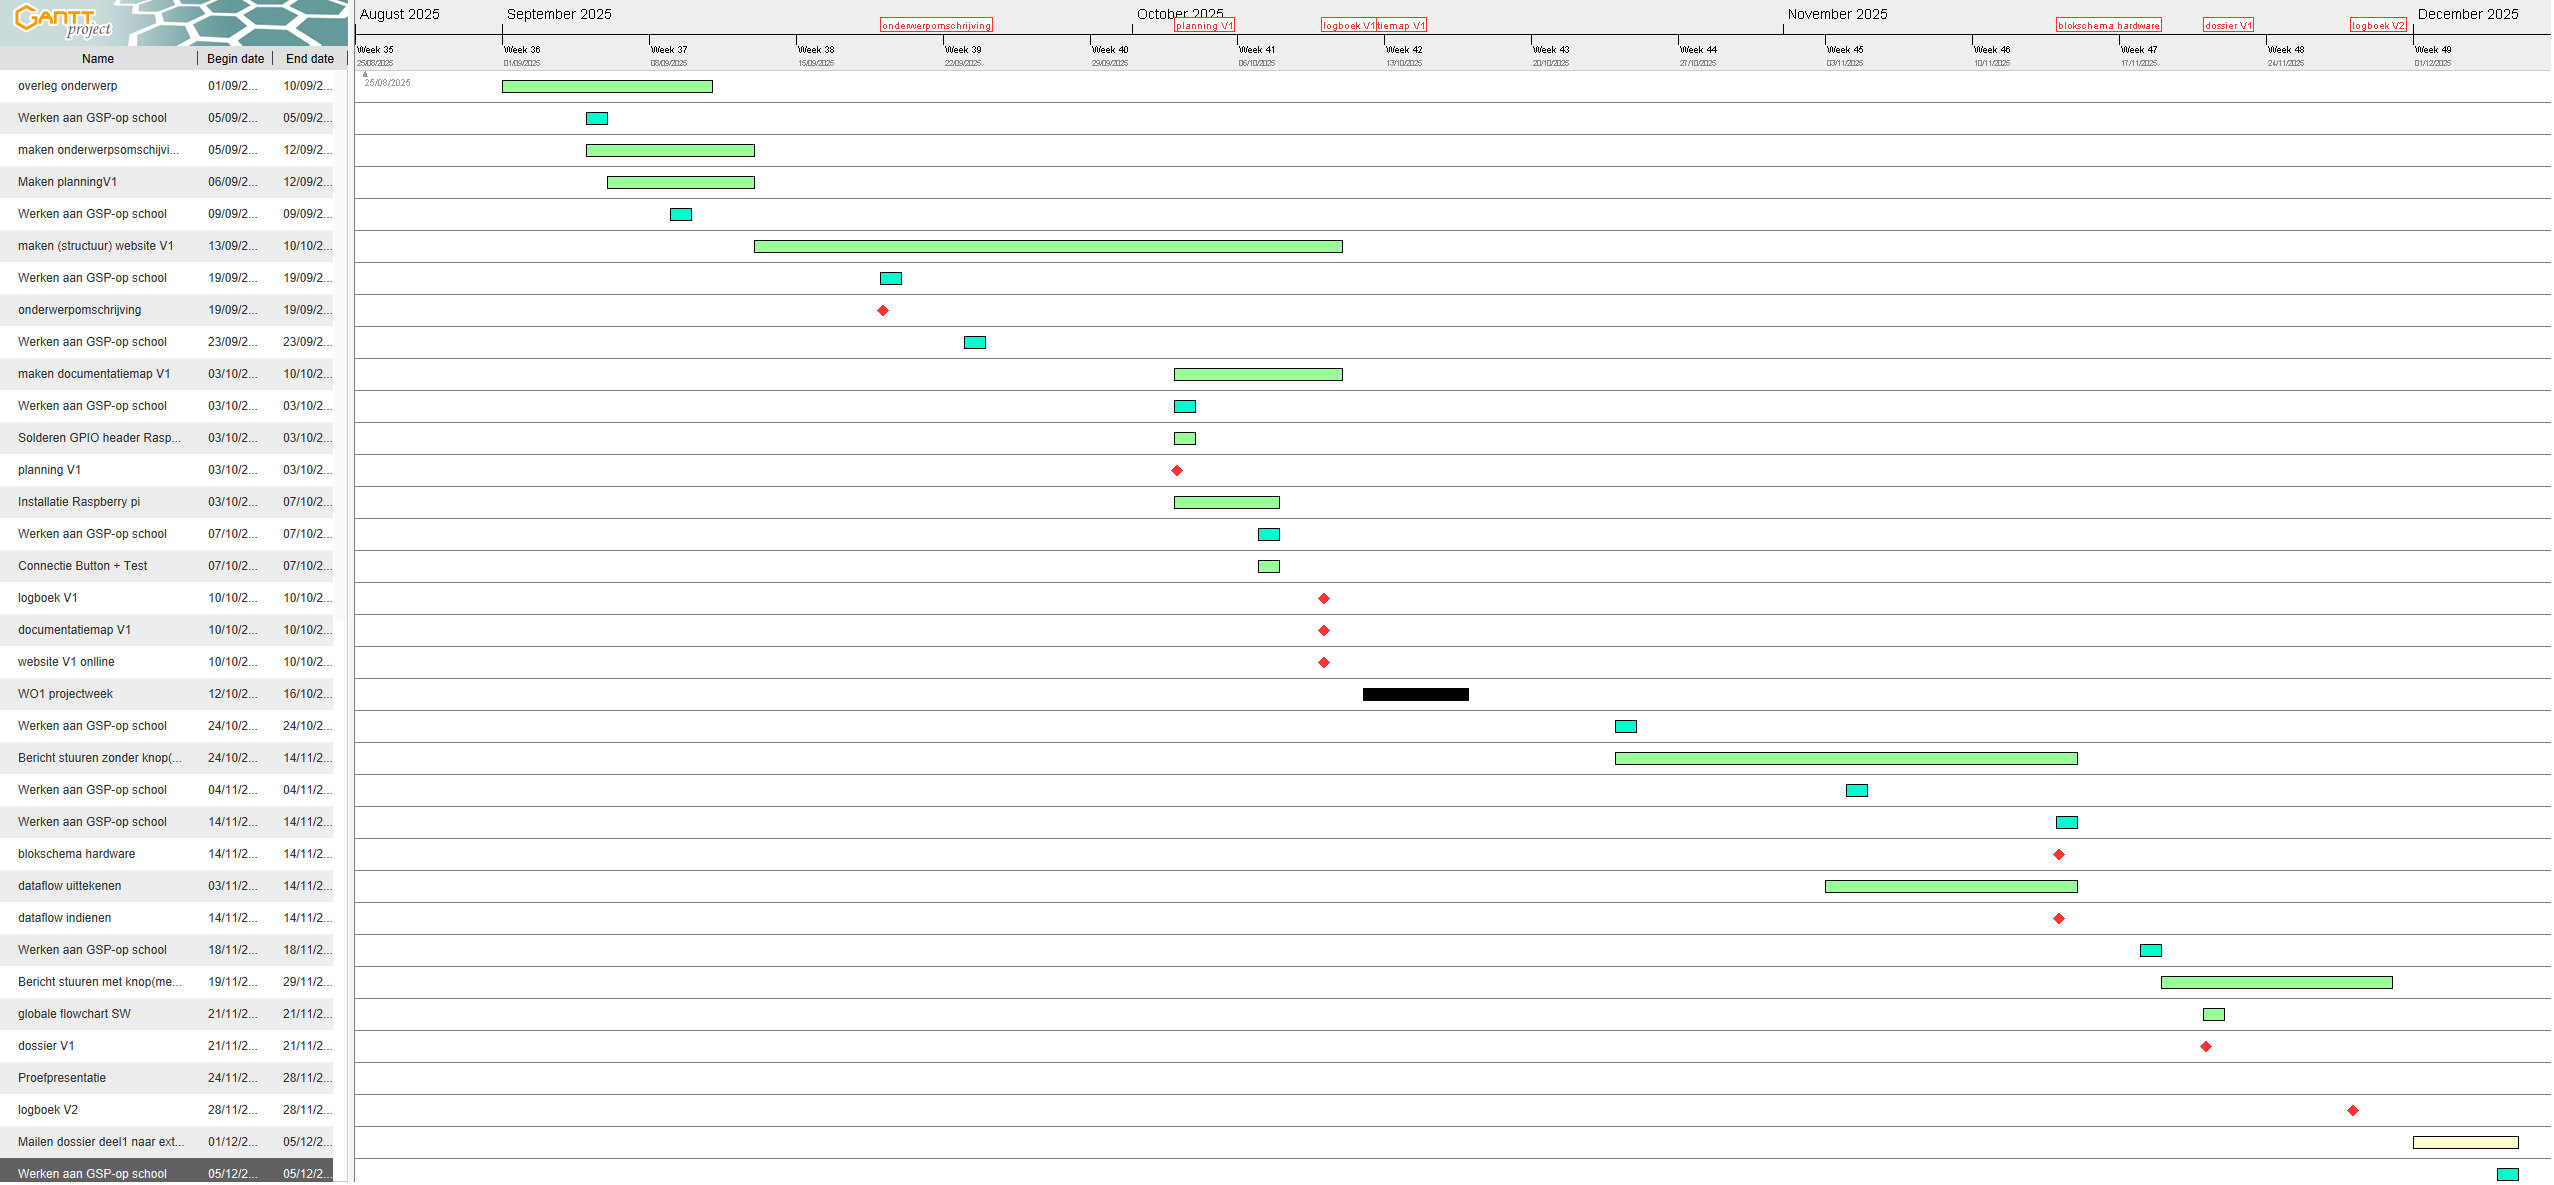Click the 'planning V1' milestone diamond
Image resolution: width=2554 pixels, height=1185 pixels.
pyautogui.click(x=1177, y=471)
